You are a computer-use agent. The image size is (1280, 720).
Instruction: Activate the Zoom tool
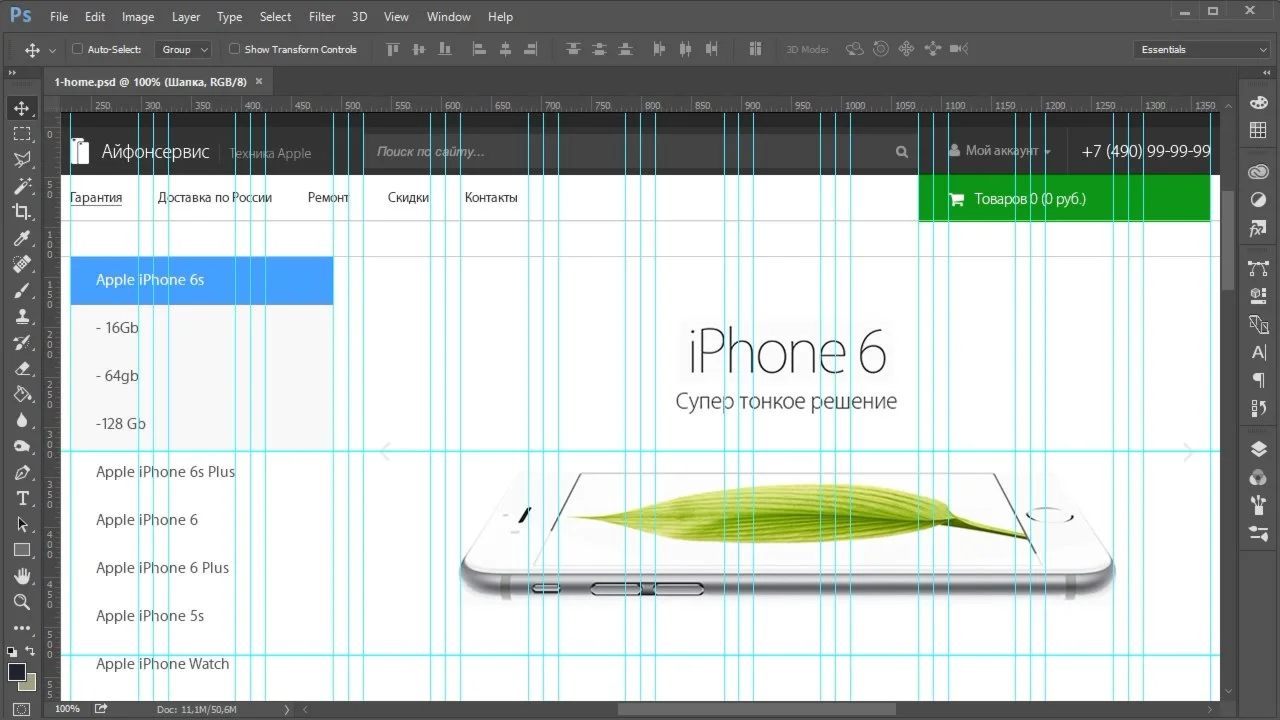coord(21,602)
